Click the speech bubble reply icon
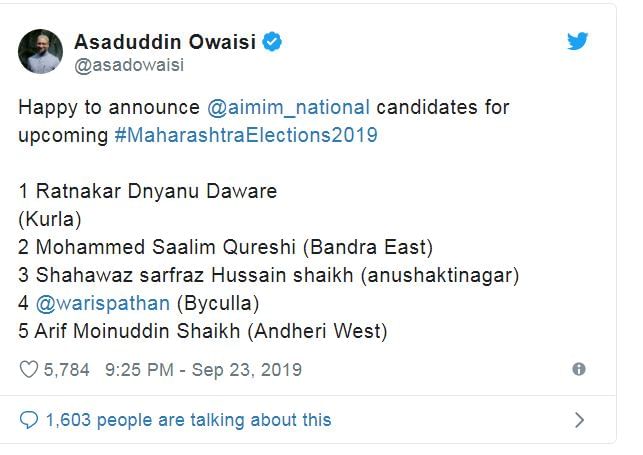The height and width of the screenshot is (455, 643). [x=29, y=420]
